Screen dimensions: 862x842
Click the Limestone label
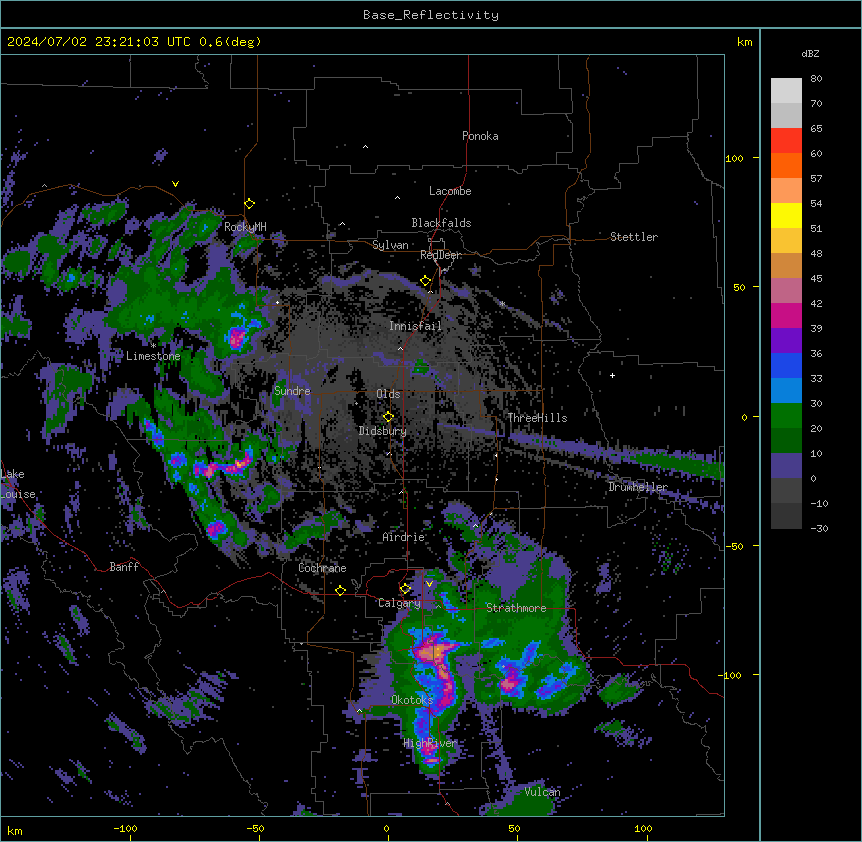click(153, 356)
